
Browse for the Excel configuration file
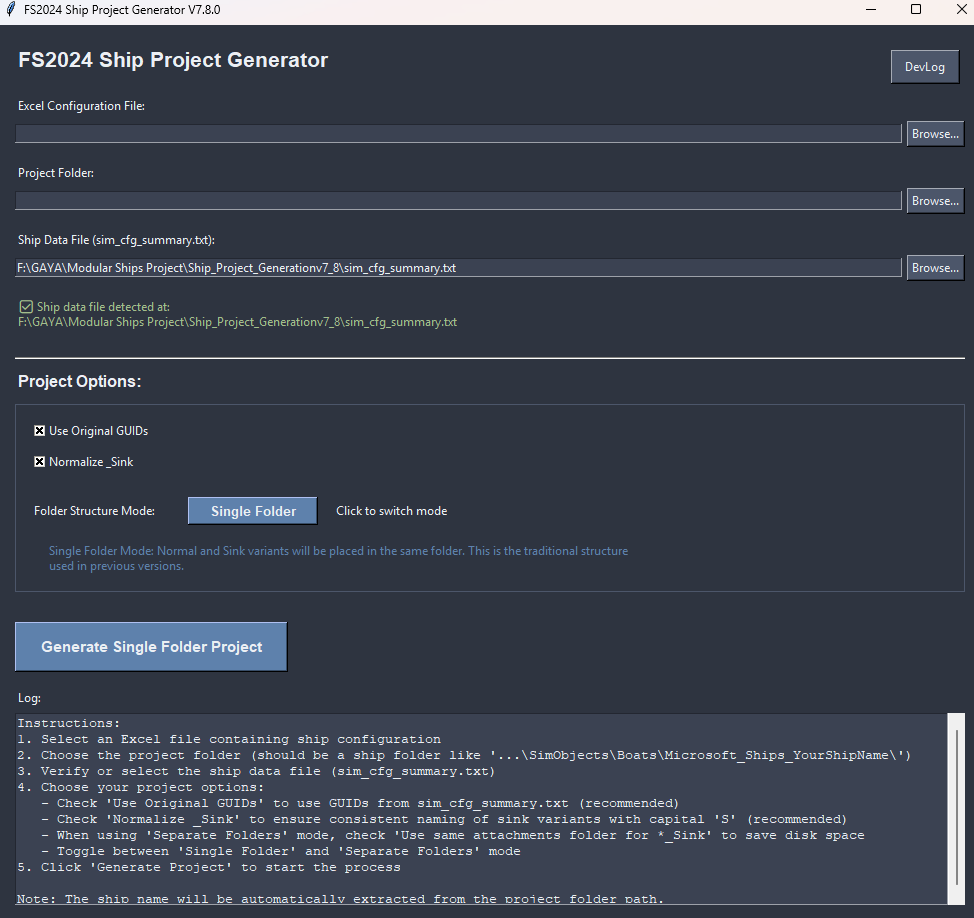coord(934,134)
